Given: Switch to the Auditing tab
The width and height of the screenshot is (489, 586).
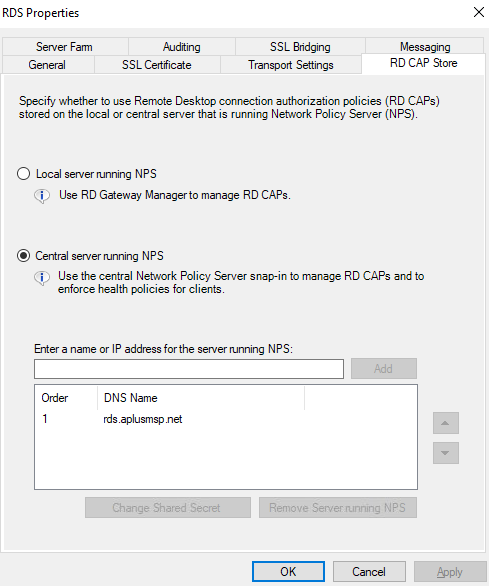Looking at the screenshot, I should click(x=182, y=47).
